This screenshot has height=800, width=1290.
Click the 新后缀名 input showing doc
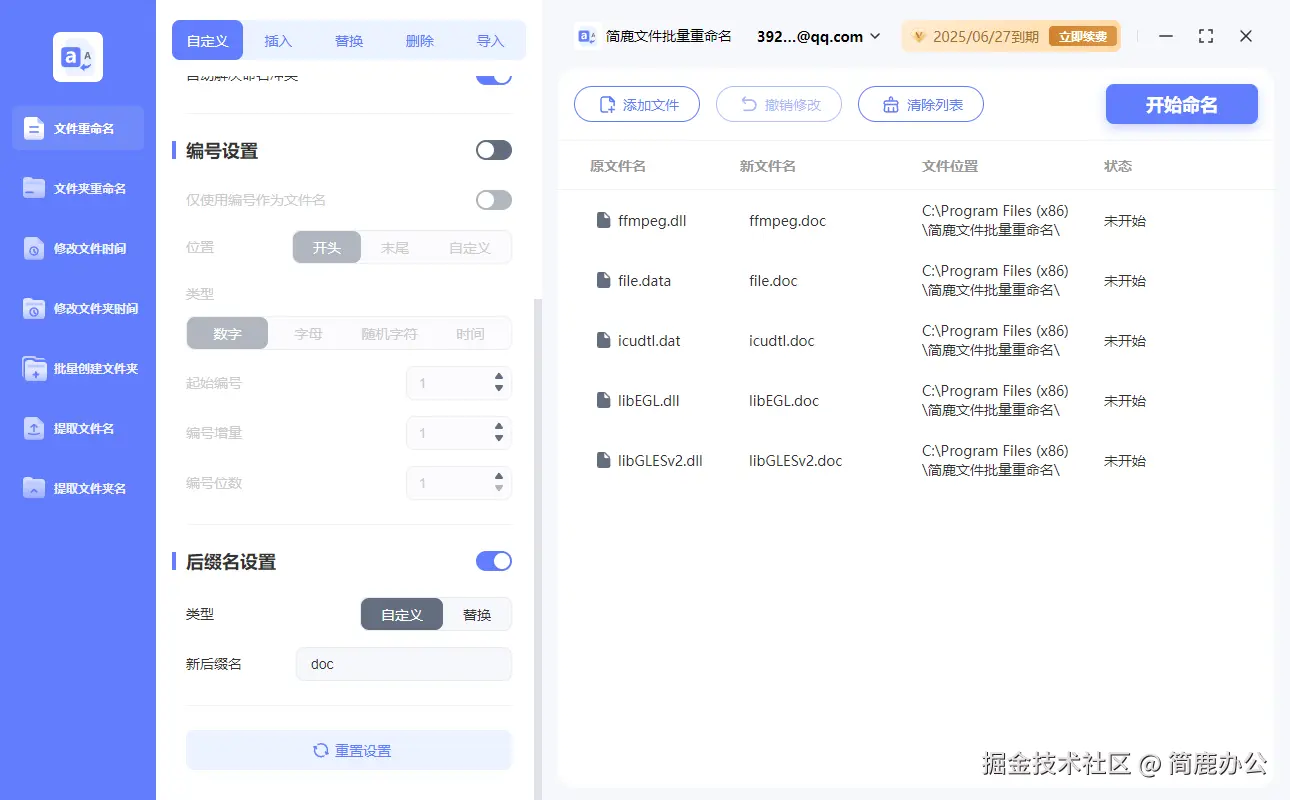click(403, 663)
